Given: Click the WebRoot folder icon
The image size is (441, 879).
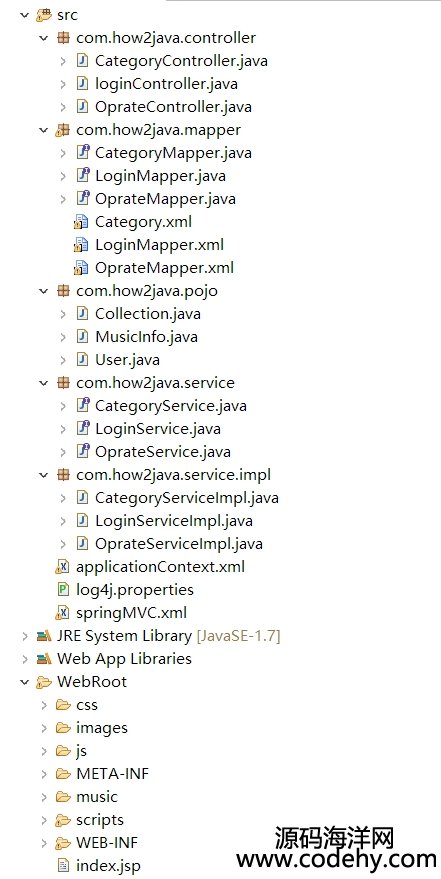Looking at the screenshot, I should [x=44, y=682].
